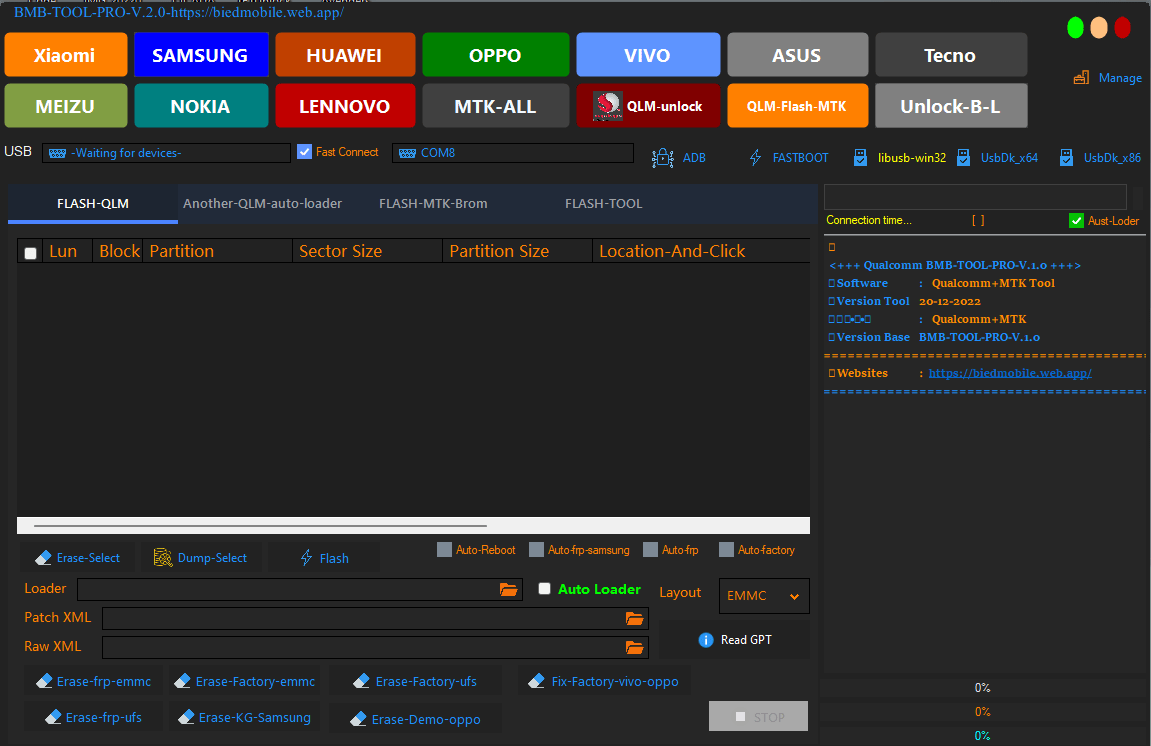The image size is (1151, 746).
Task: Select the SAMSUNG brand button
Action: click(201, 54)
